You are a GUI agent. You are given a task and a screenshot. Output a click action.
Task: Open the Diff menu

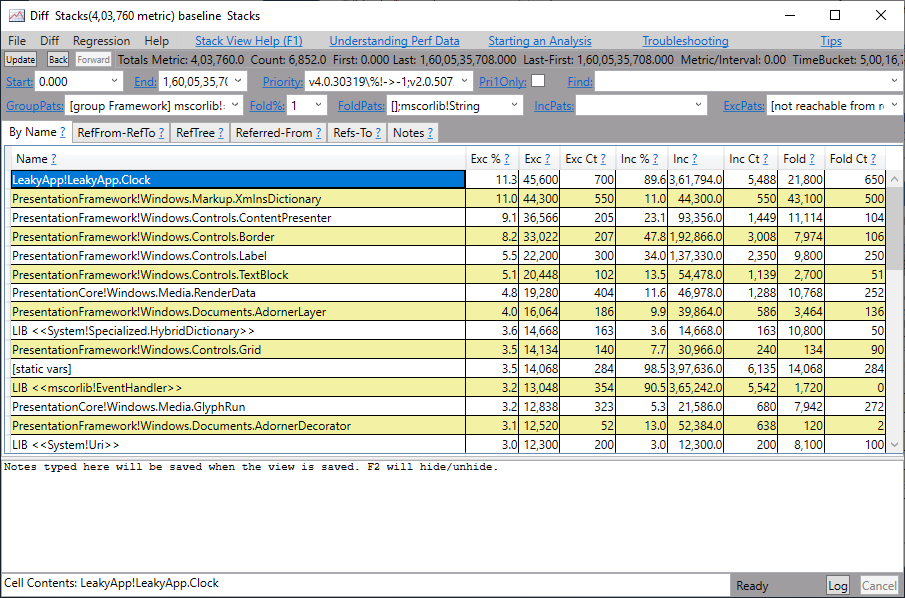[50, 41]
